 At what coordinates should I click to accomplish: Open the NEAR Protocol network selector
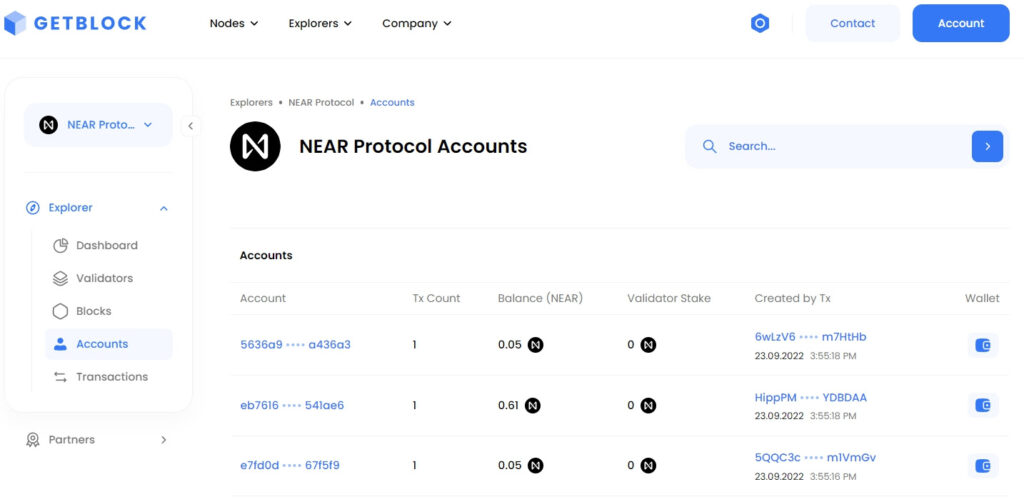98,125
